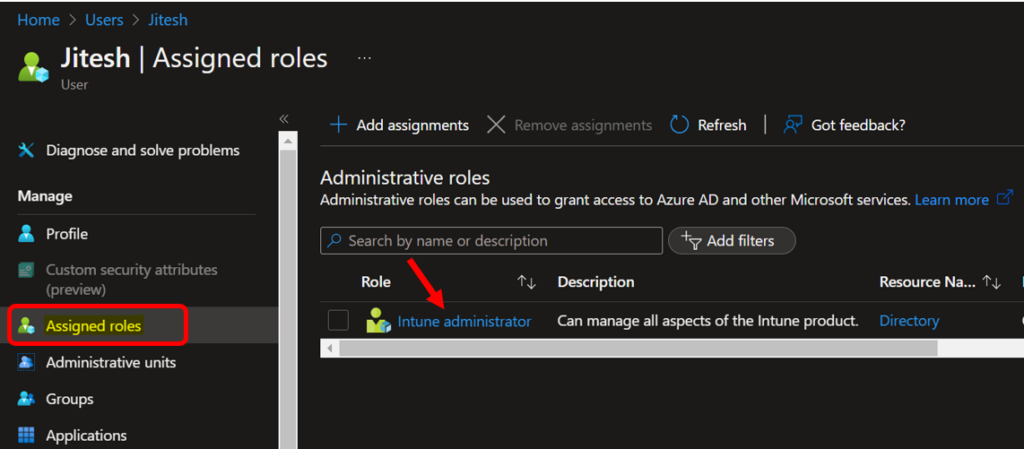Click the role description text about Intune

tap(707, 321)
